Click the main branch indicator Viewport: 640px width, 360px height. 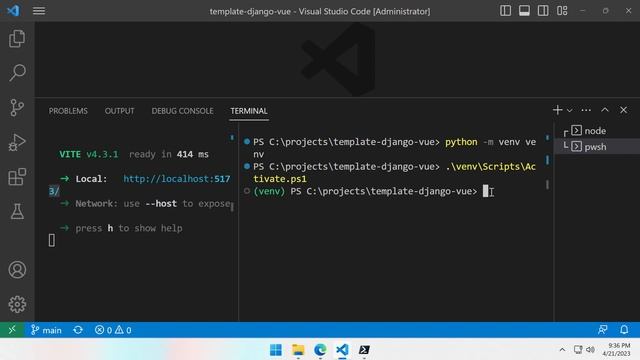tap(46, 330)
